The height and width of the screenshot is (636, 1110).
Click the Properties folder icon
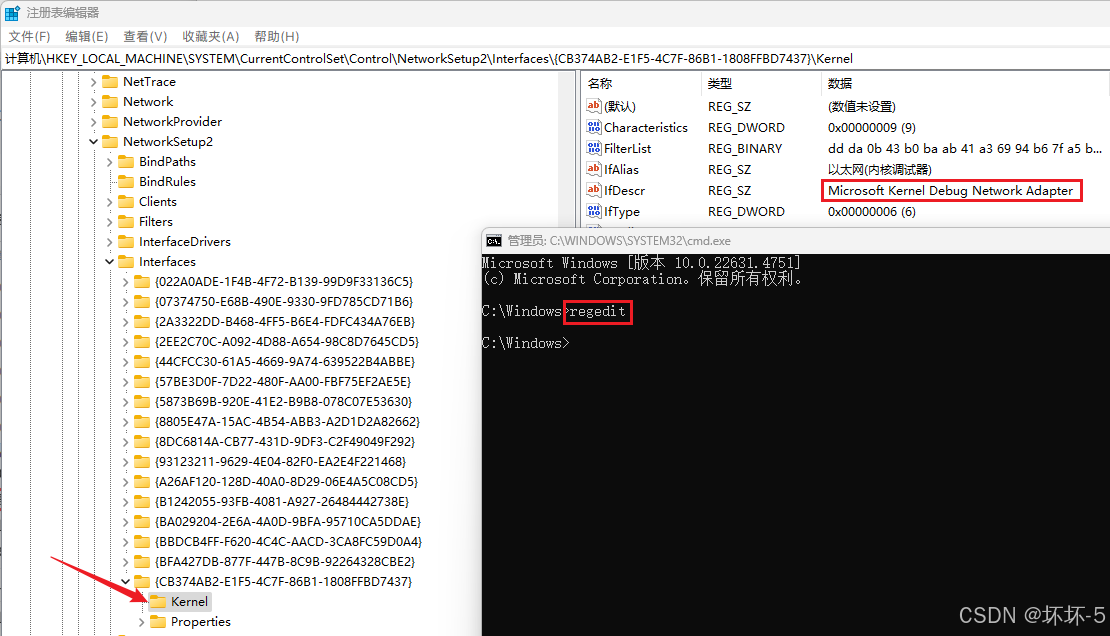coord(158,621)
